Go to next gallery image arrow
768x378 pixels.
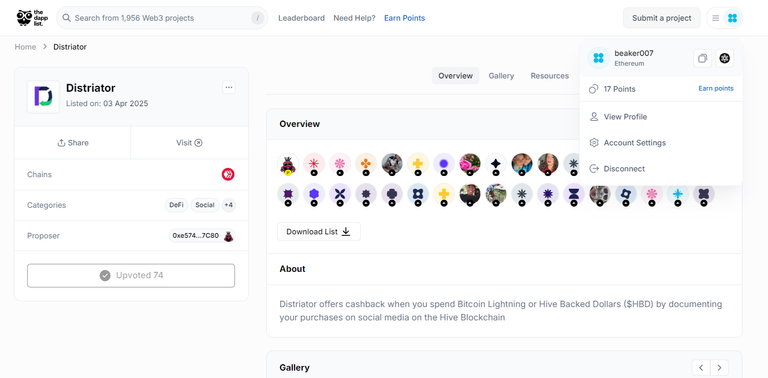pyautogui.click(x=719, y=368)
